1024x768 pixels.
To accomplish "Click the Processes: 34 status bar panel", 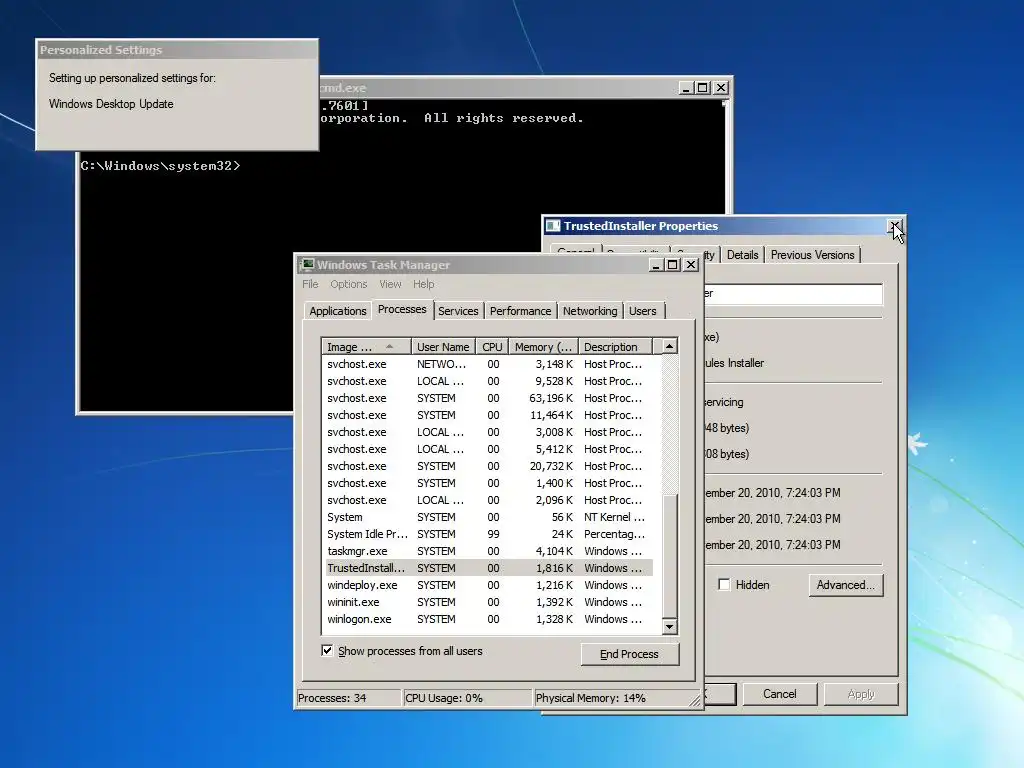I will (x=349, y=697).
